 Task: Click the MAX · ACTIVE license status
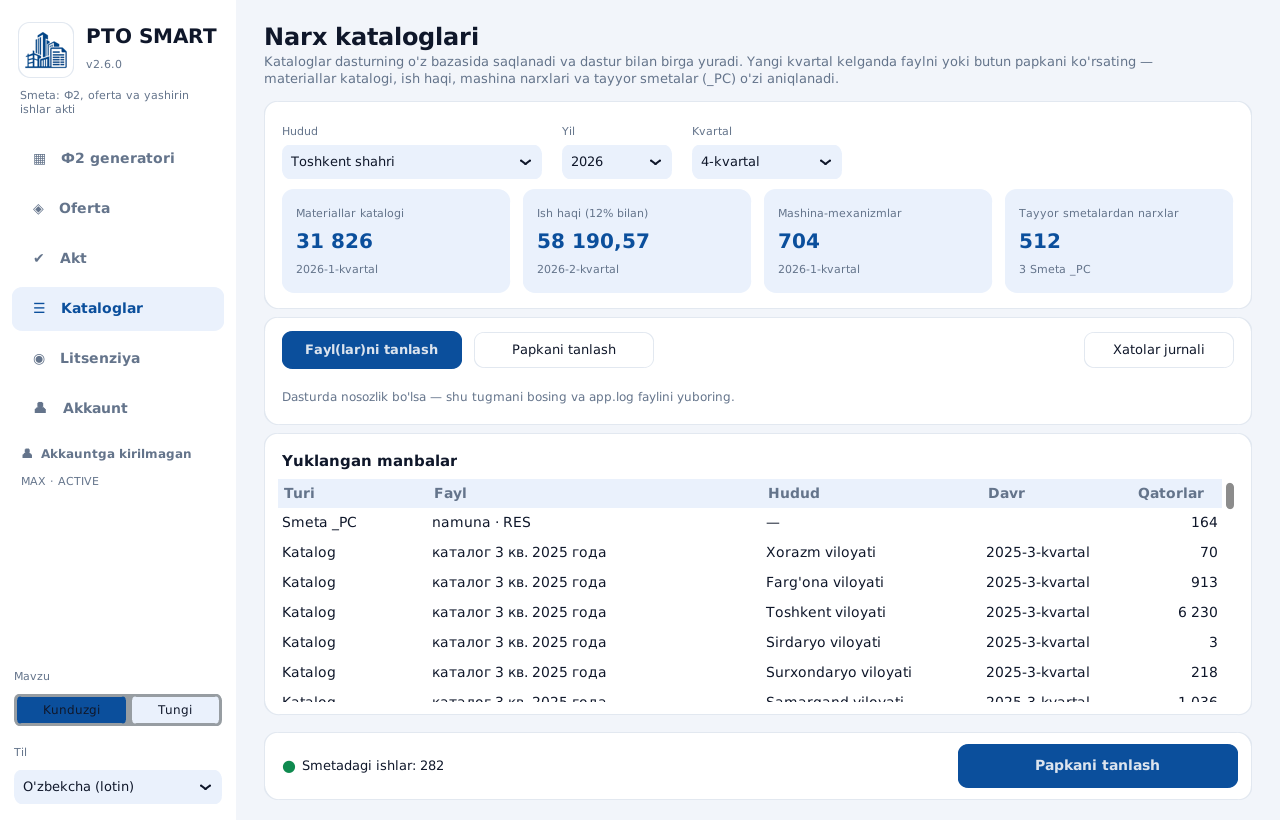tap(60, 481)
